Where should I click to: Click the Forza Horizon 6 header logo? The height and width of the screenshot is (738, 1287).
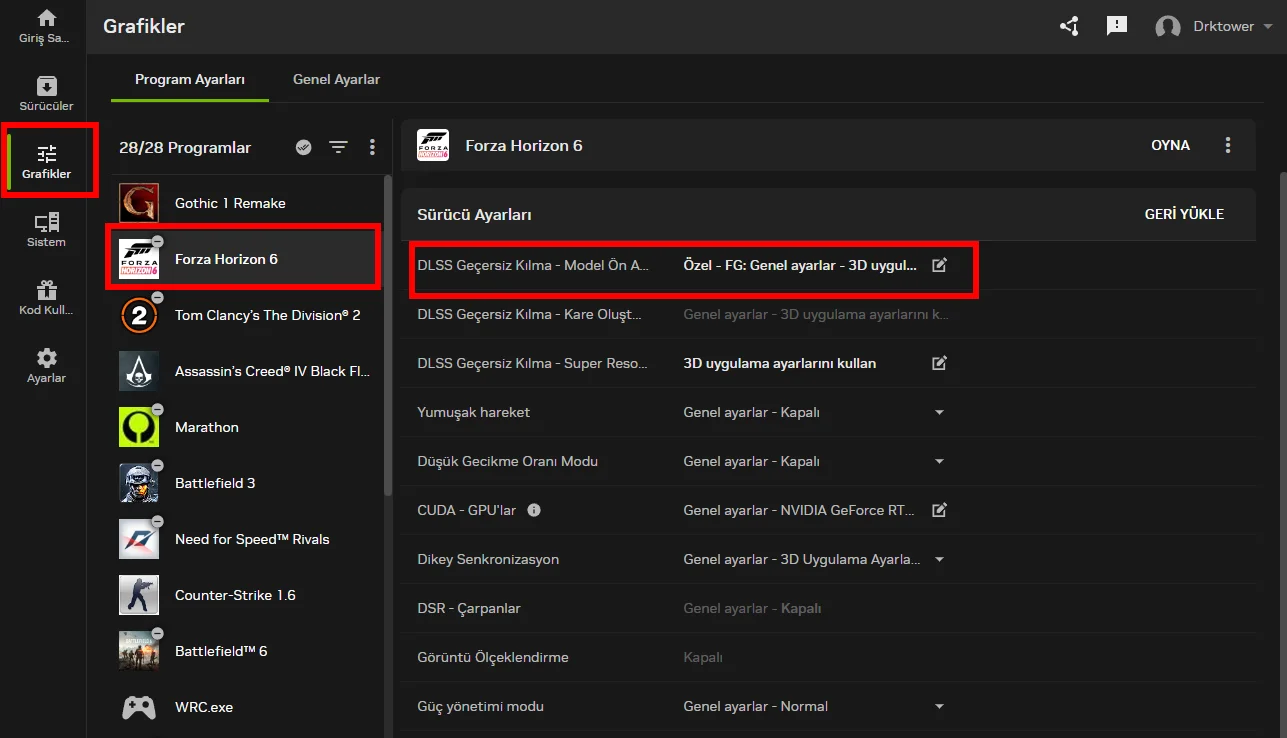click(433, 145)
